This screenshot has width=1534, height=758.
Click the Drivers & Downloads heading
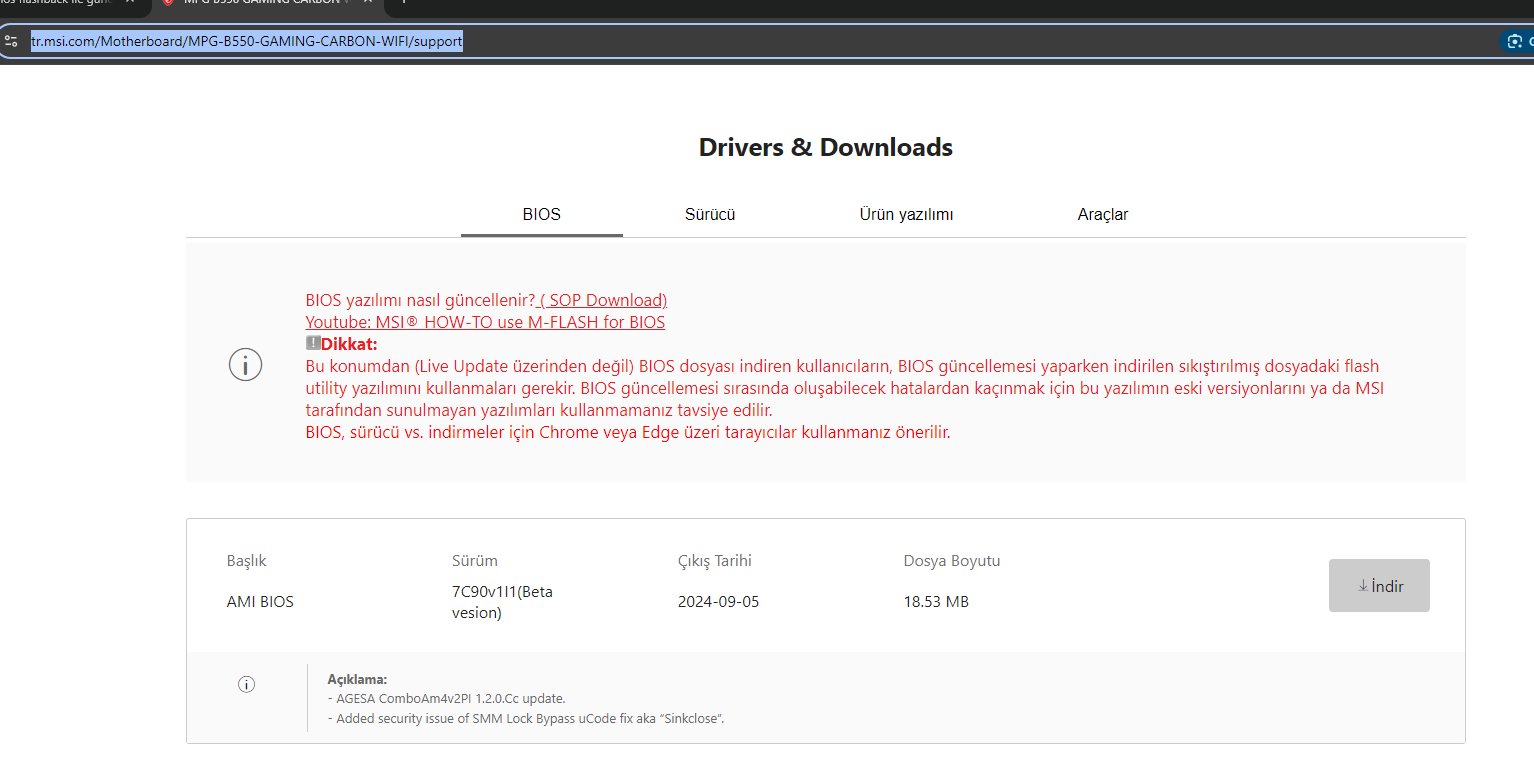(x=826, y=148)
